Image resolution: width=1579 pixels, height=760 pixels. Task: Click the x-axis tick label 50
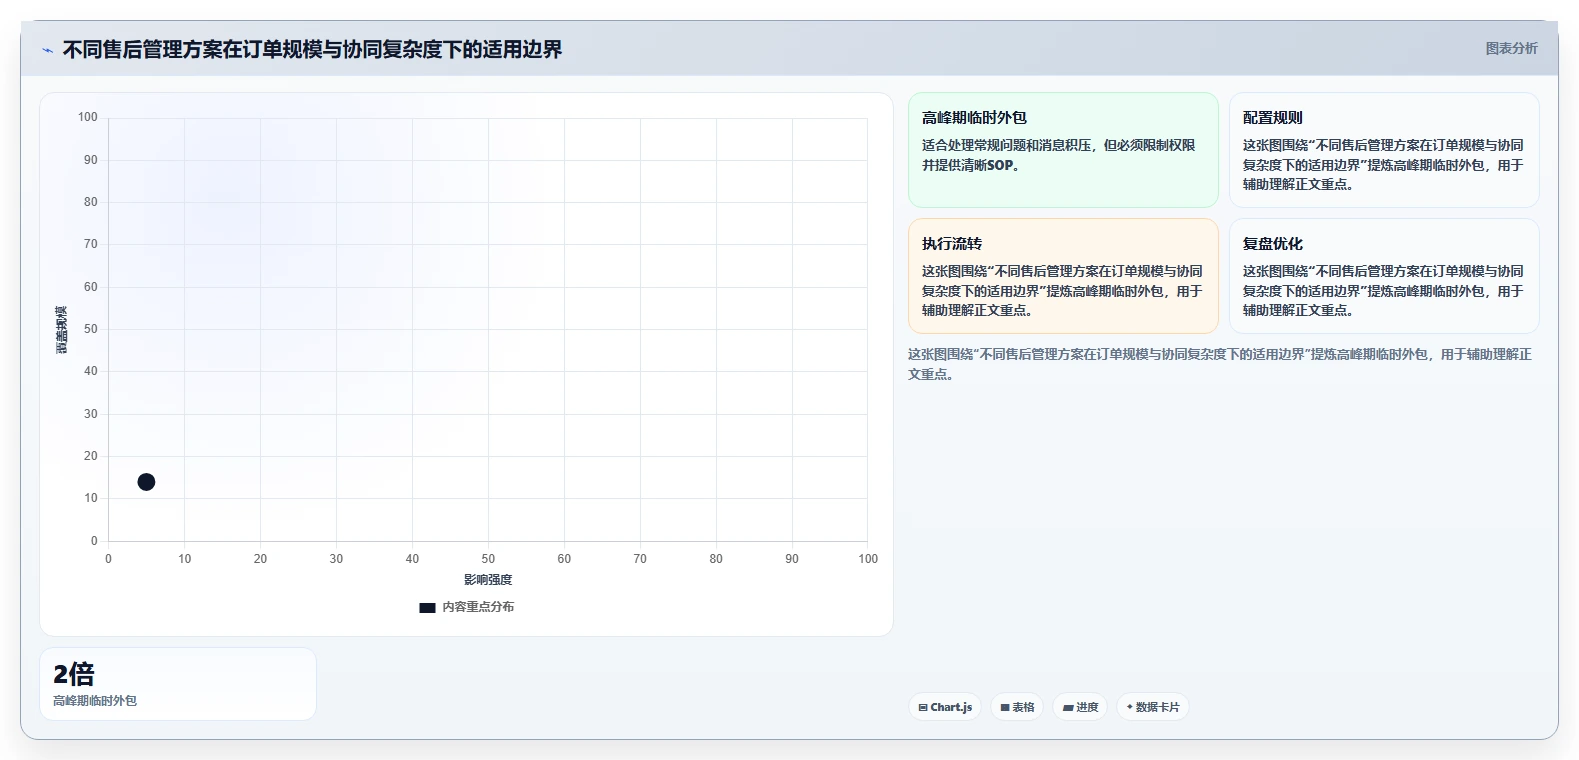tap(488, 559)
